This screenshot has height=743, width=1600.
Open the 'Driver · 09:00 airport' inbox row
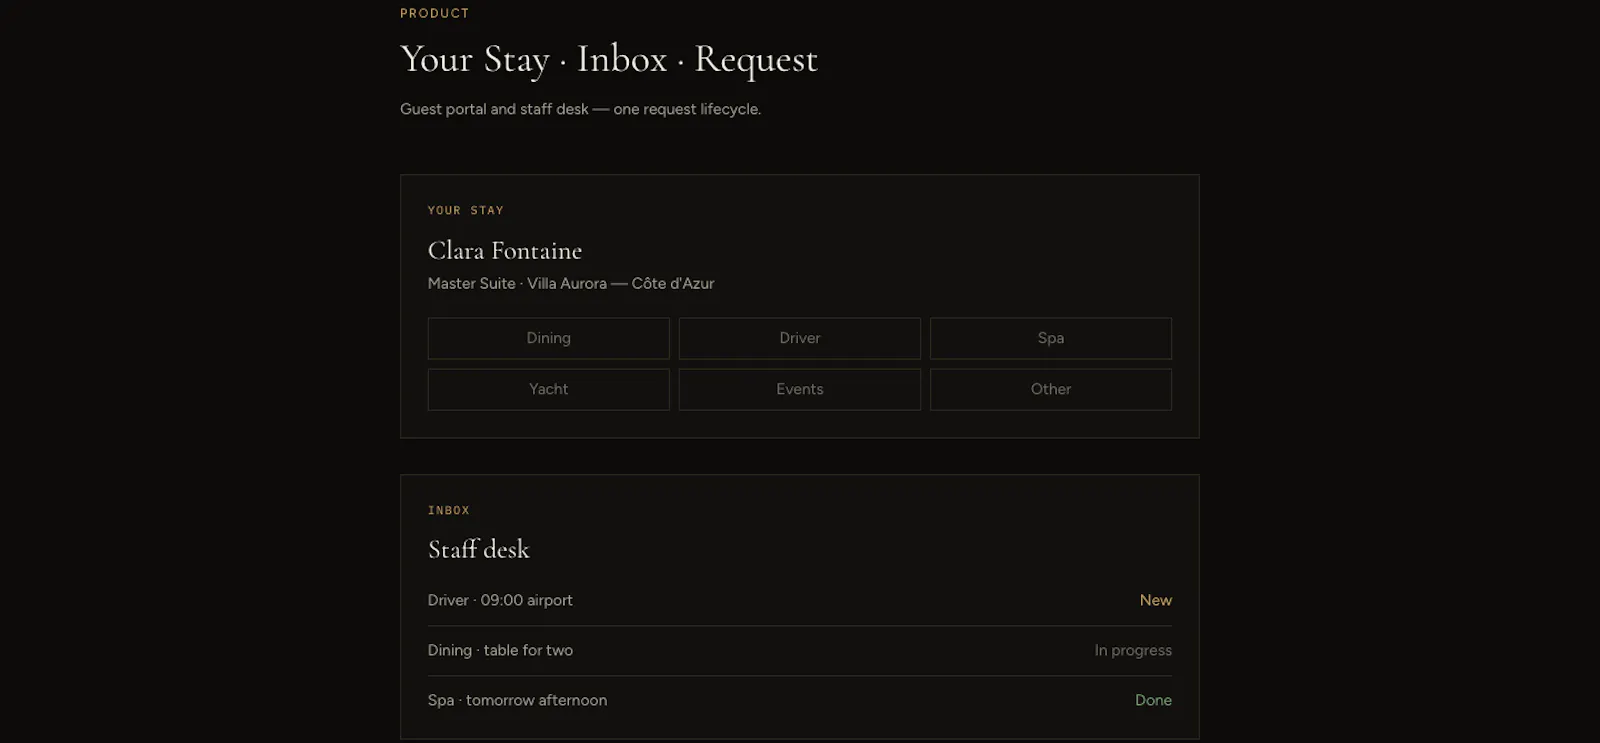(x=800, y=600)
